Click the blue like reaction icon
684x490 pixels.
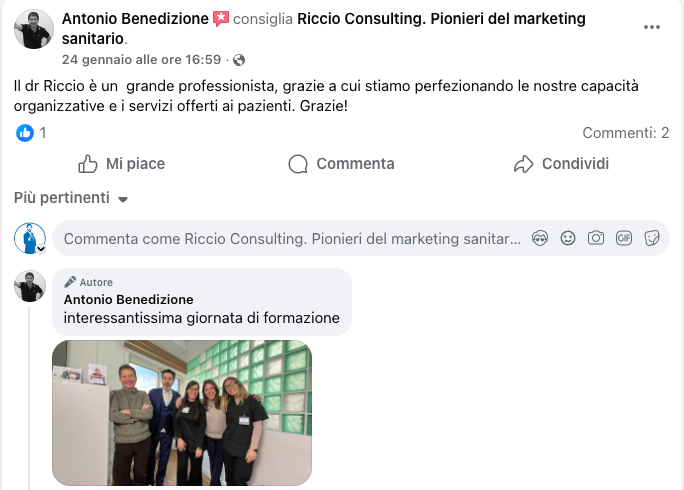(x=25, y=132)
